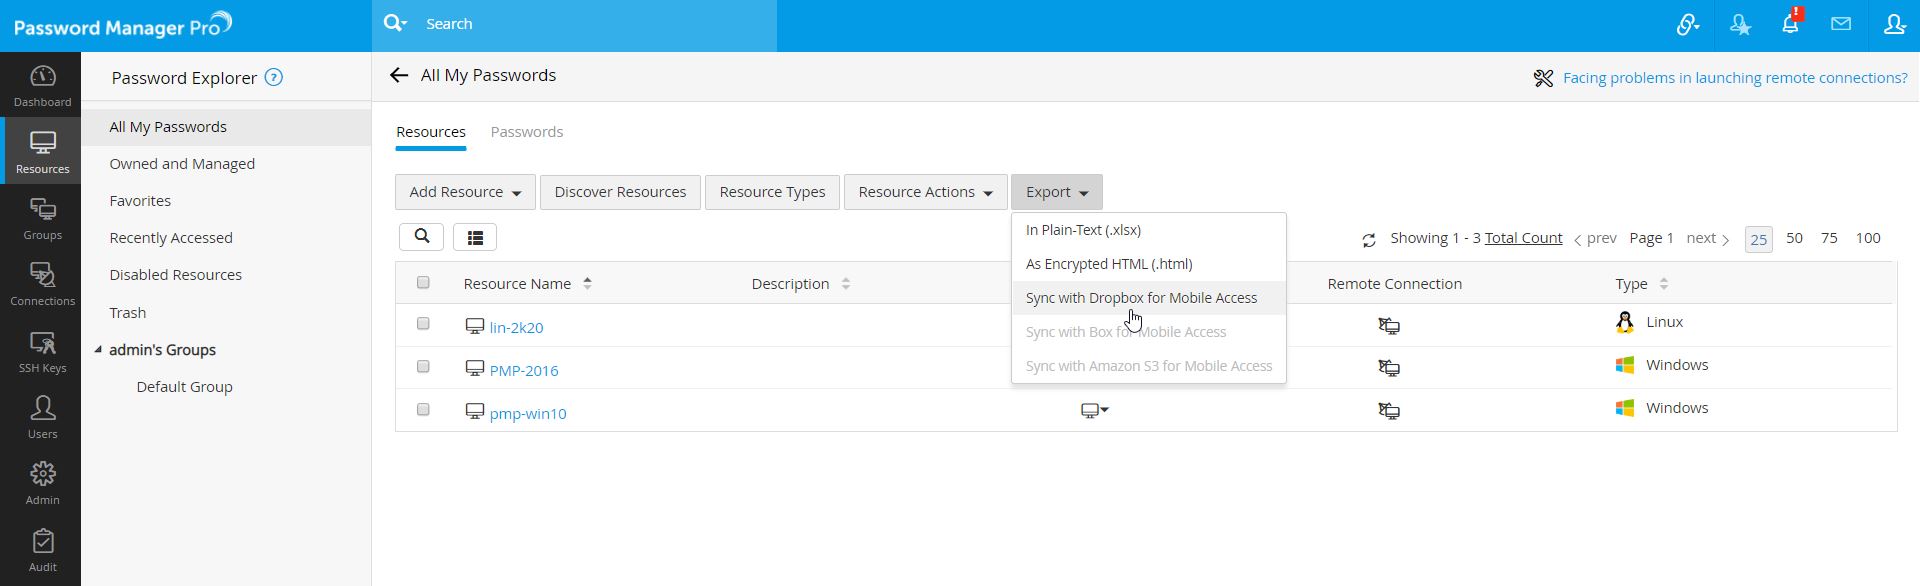Launch remote connection for lin-2k20

pyautogui.click(x=1389, y=326)
